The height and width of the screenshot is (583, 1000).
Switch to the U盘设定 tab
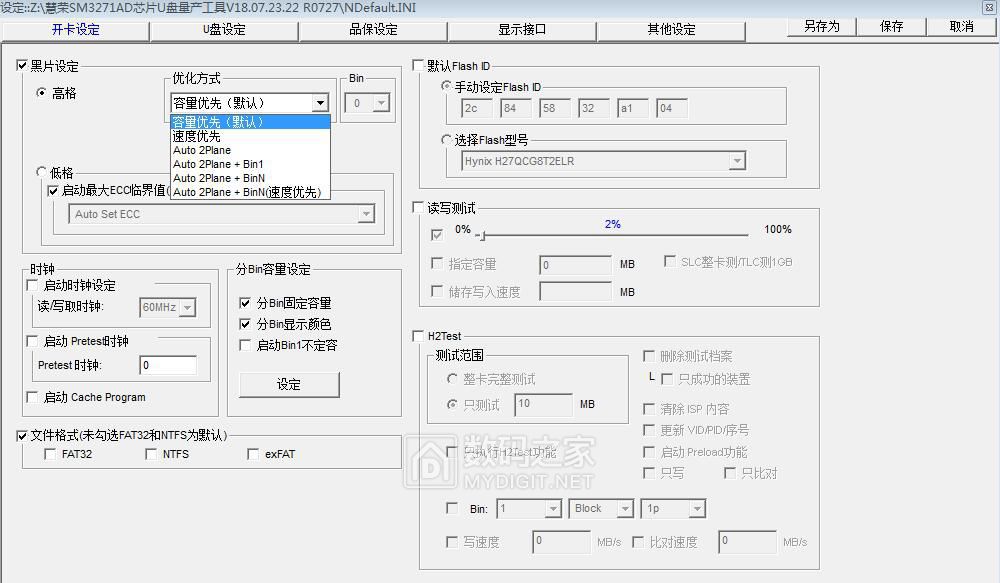[x=224, y=29]
